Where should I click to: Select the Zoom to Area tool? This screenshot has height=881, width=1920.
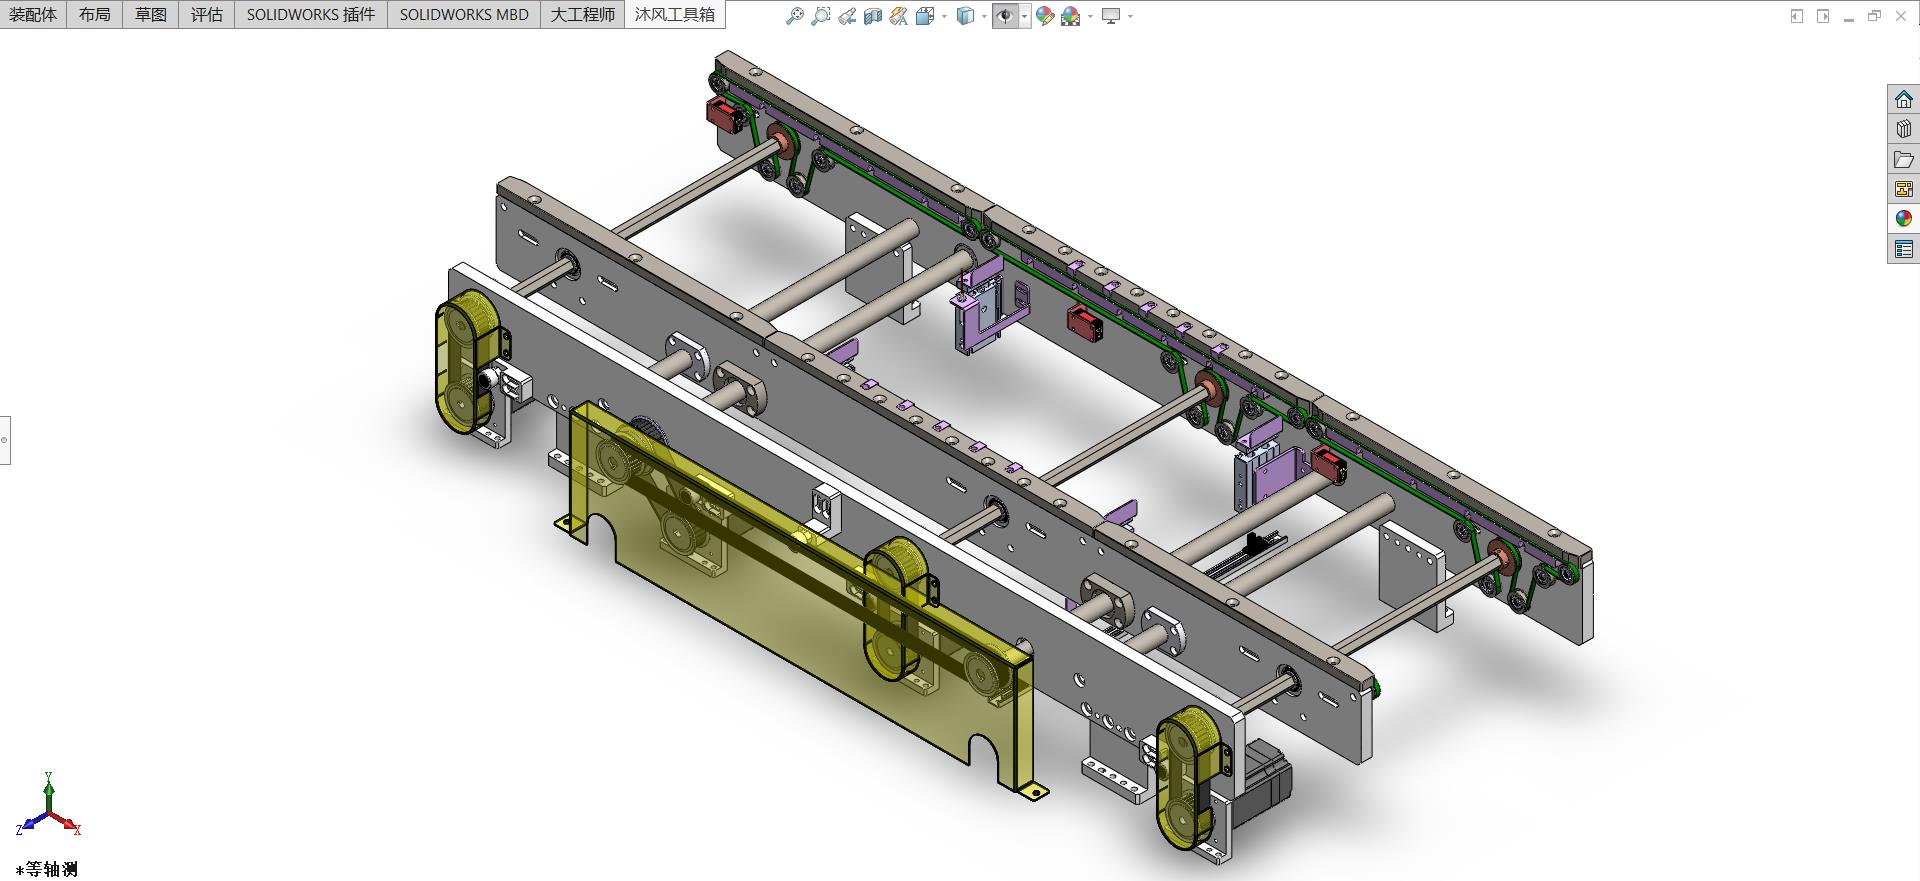coord(821,16)
